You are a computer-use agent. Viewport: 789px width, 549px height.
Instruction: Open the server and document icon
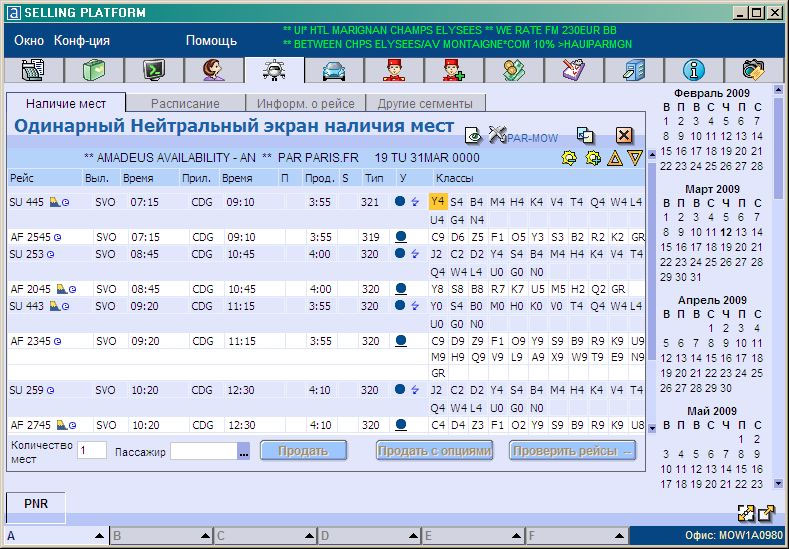[x=634, y=70]
